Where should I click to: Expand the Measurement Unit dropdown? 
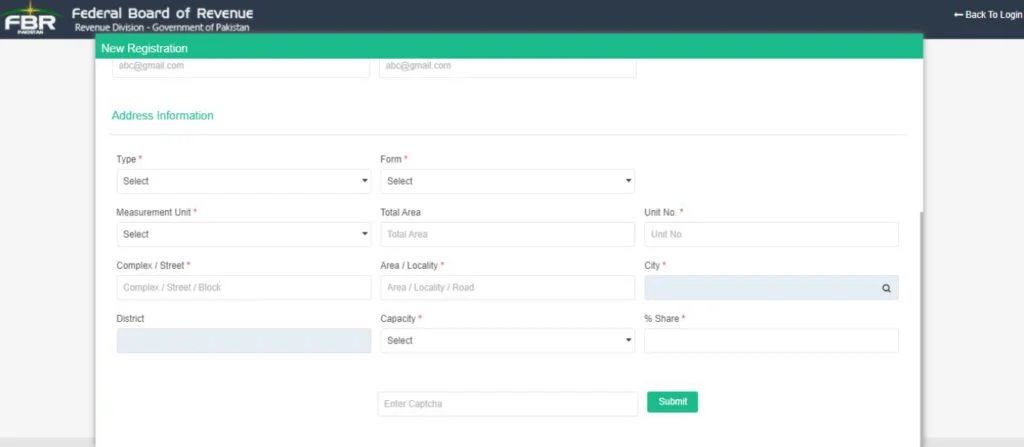pyautogui.click(x=244, y=234)
